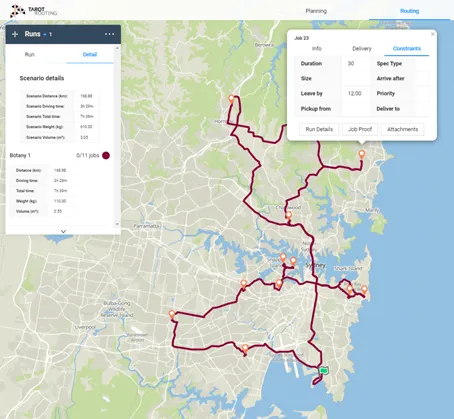
Task: Click the Botany 1 dark red color dot
Action: coord(106,155)
